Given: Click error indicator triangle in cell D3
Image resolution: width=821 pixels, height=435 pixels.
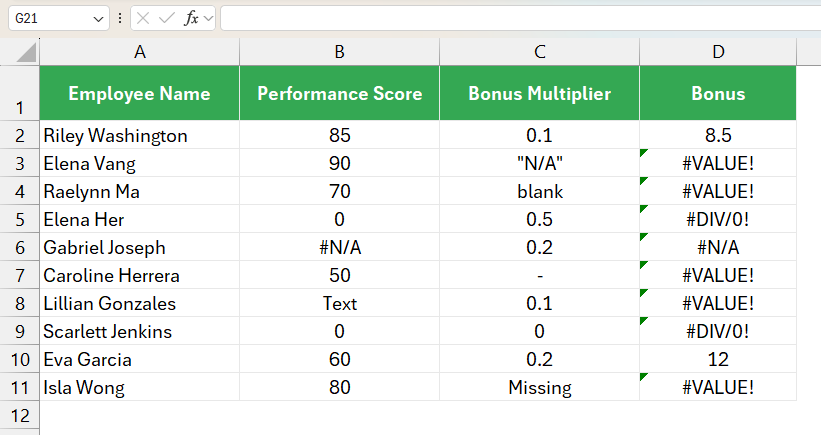Looking at the screenshot, I should point(644,153).
